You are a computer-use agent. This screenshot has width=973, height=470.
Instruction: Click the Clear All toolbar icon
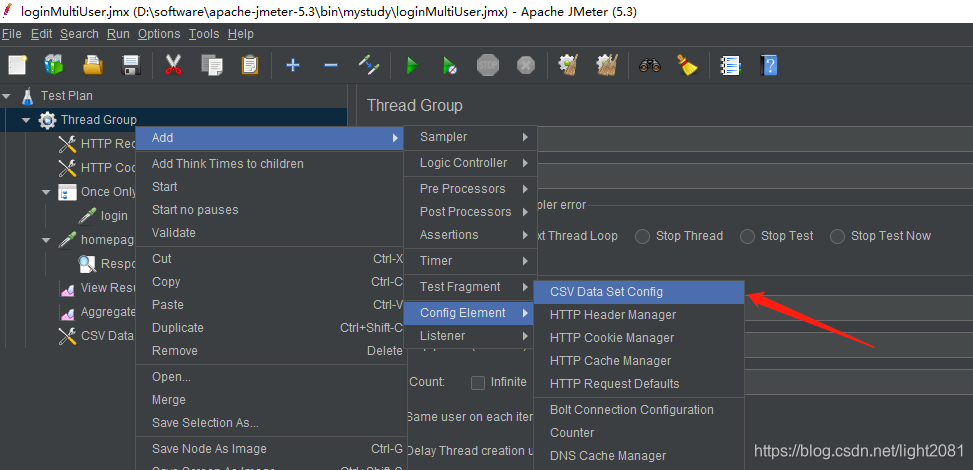[607, 65]
